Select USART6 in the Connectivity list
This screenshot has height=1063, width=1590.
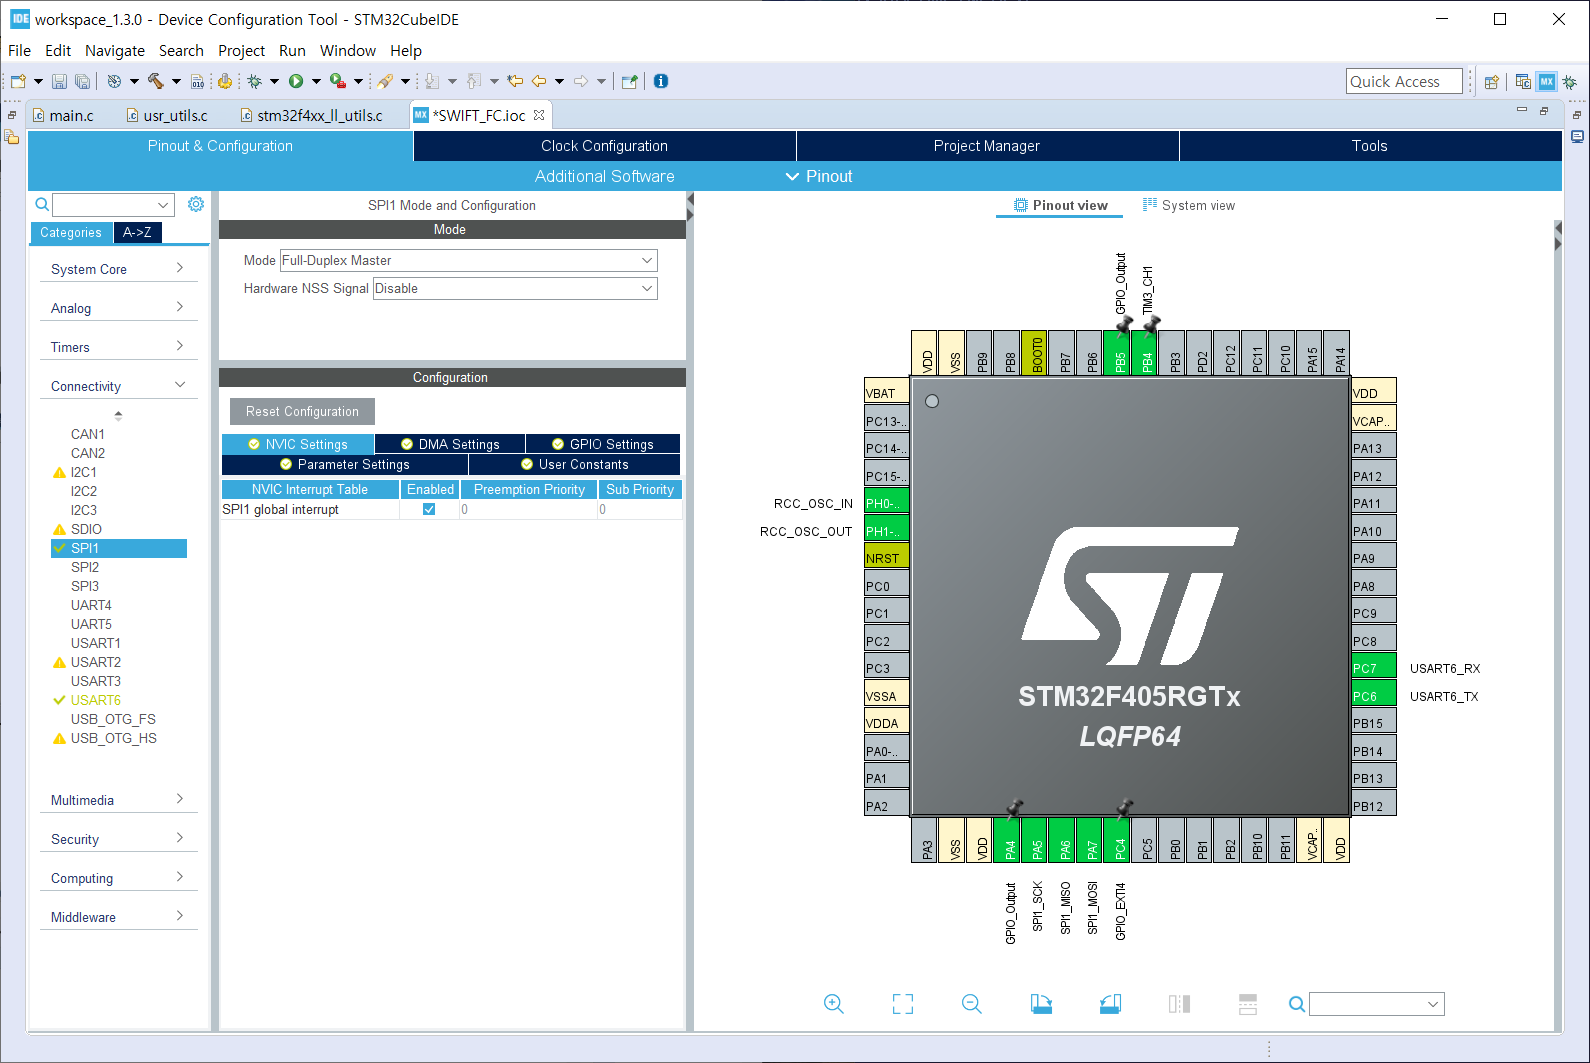[x=95, y=700]
